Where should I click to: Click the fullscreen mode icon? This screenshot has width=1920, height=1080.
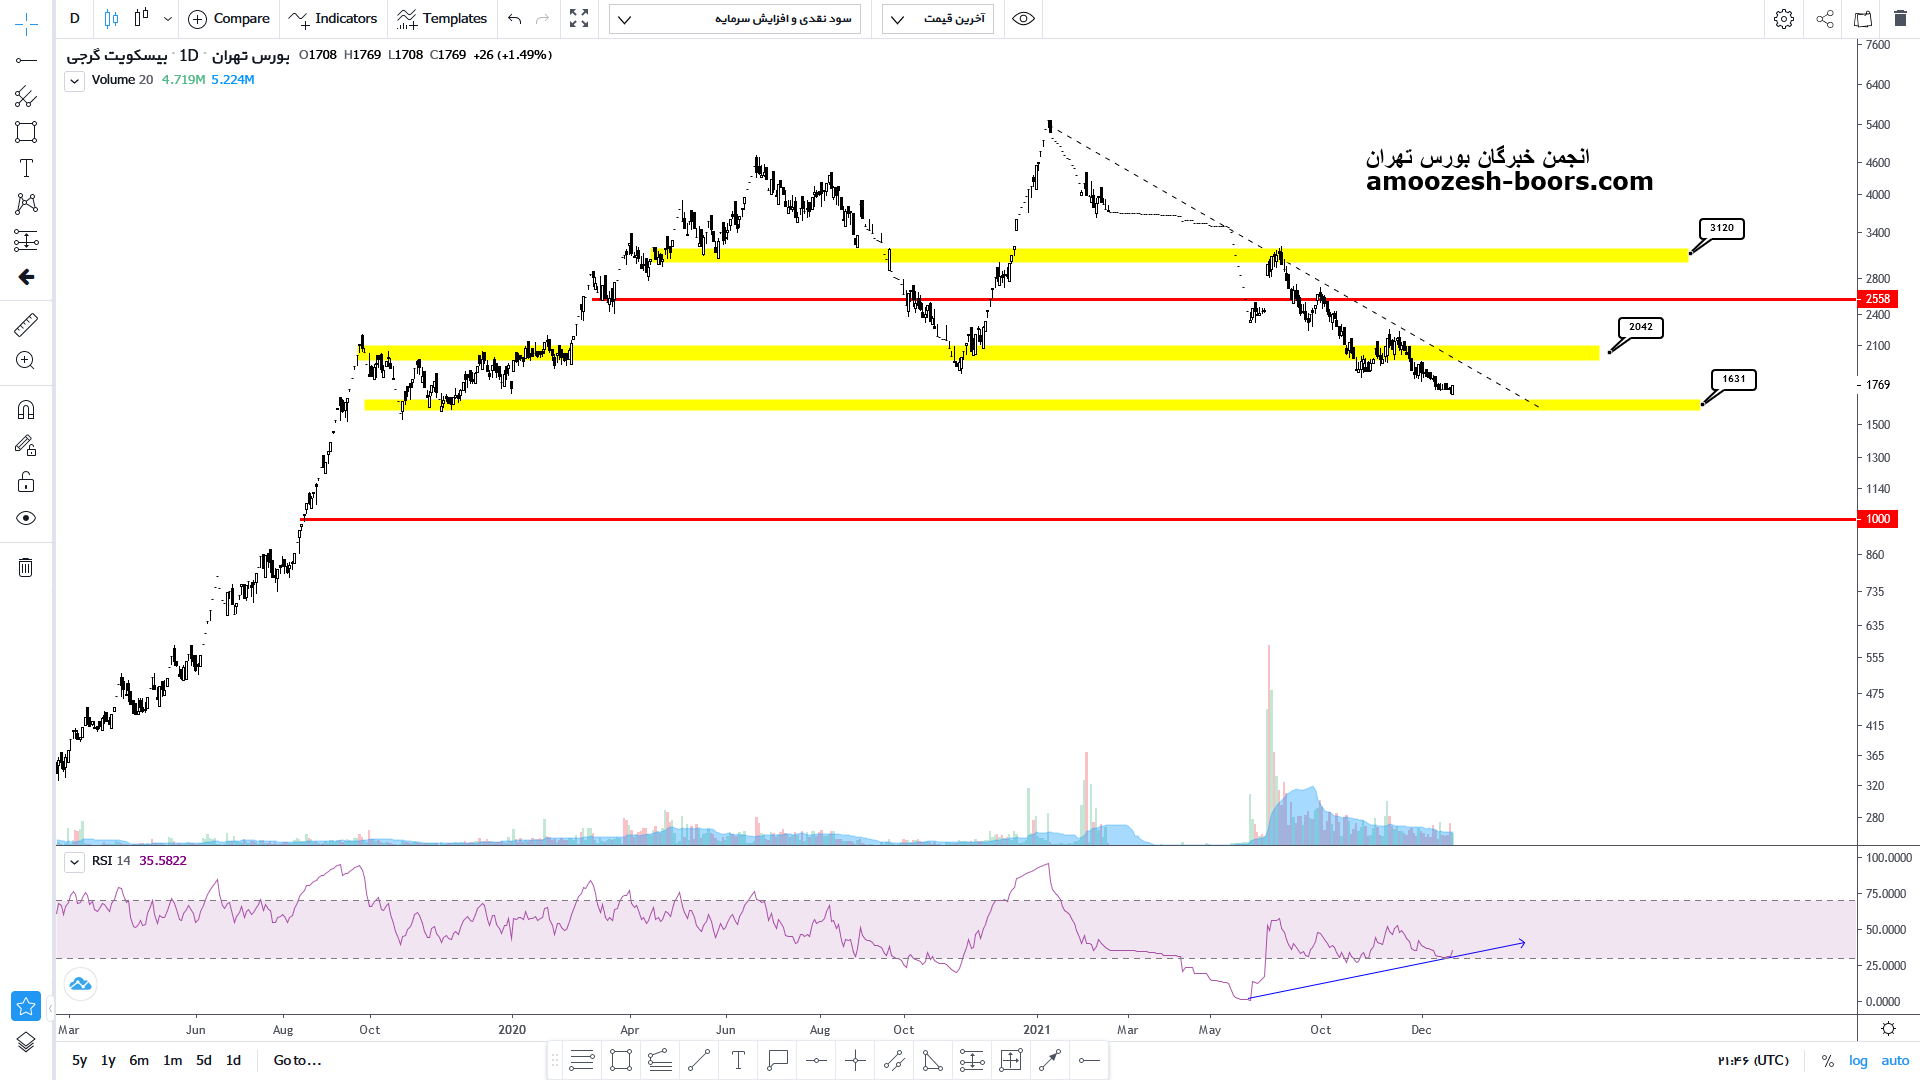tap(579, 19)
